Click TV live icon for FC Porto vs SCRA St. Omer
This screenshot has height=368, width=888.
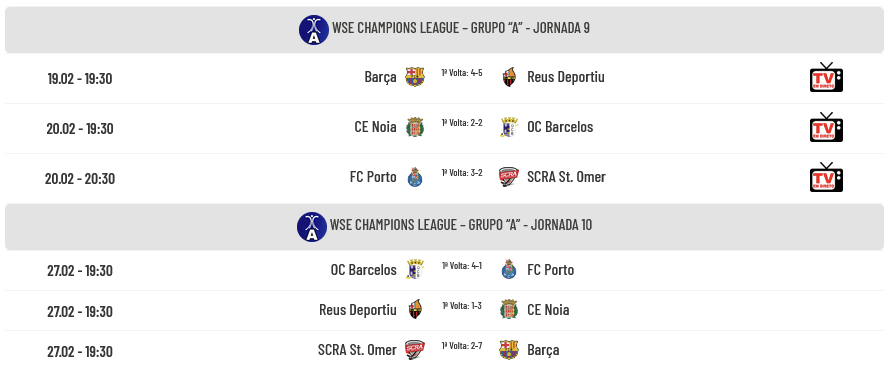[826, 177]
